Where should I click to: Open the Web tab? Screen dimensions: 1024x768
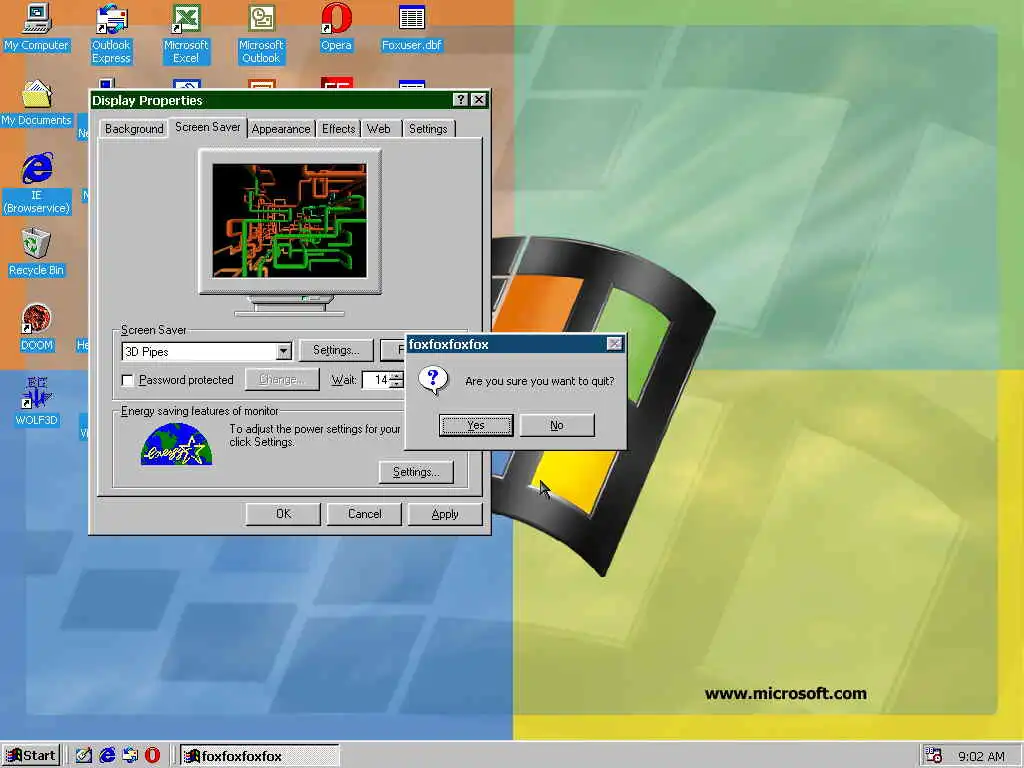point(379,129)
